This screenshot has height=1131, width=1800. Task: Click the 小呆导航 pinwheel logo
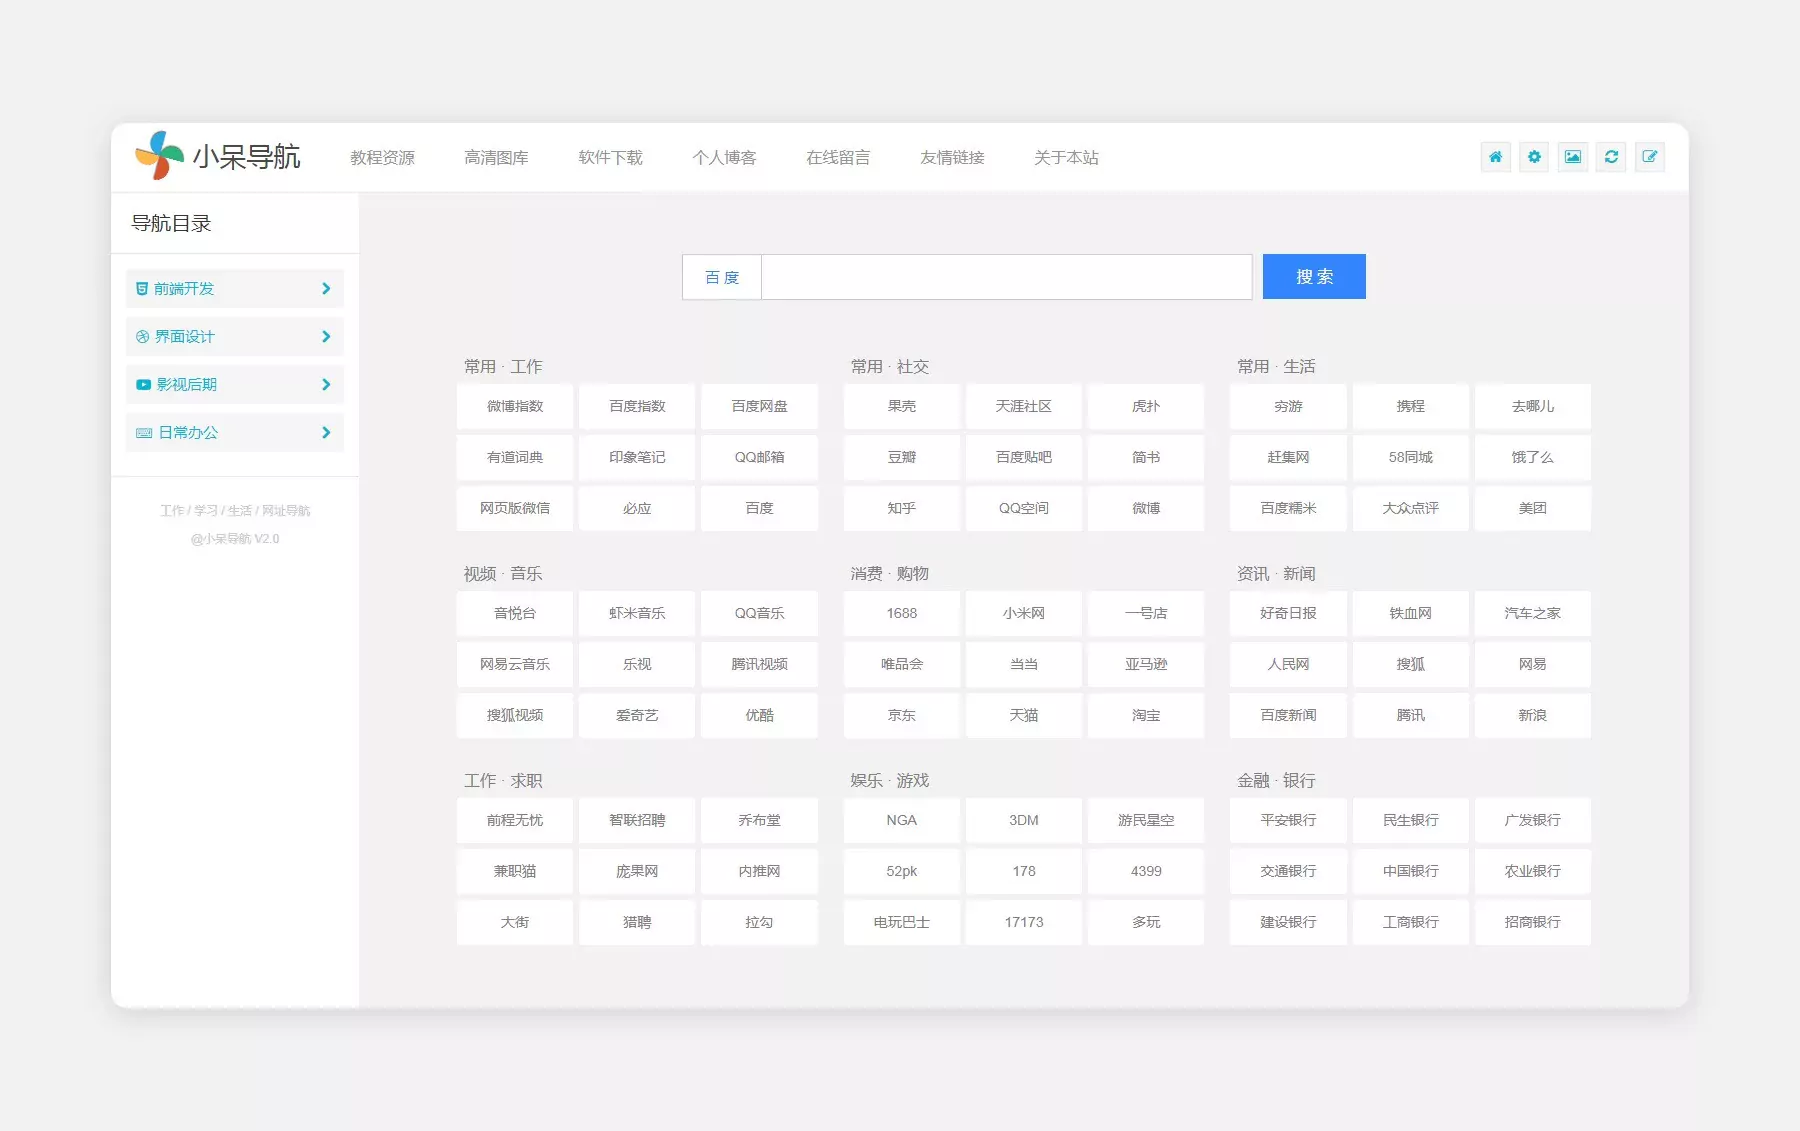coord(160,156)
